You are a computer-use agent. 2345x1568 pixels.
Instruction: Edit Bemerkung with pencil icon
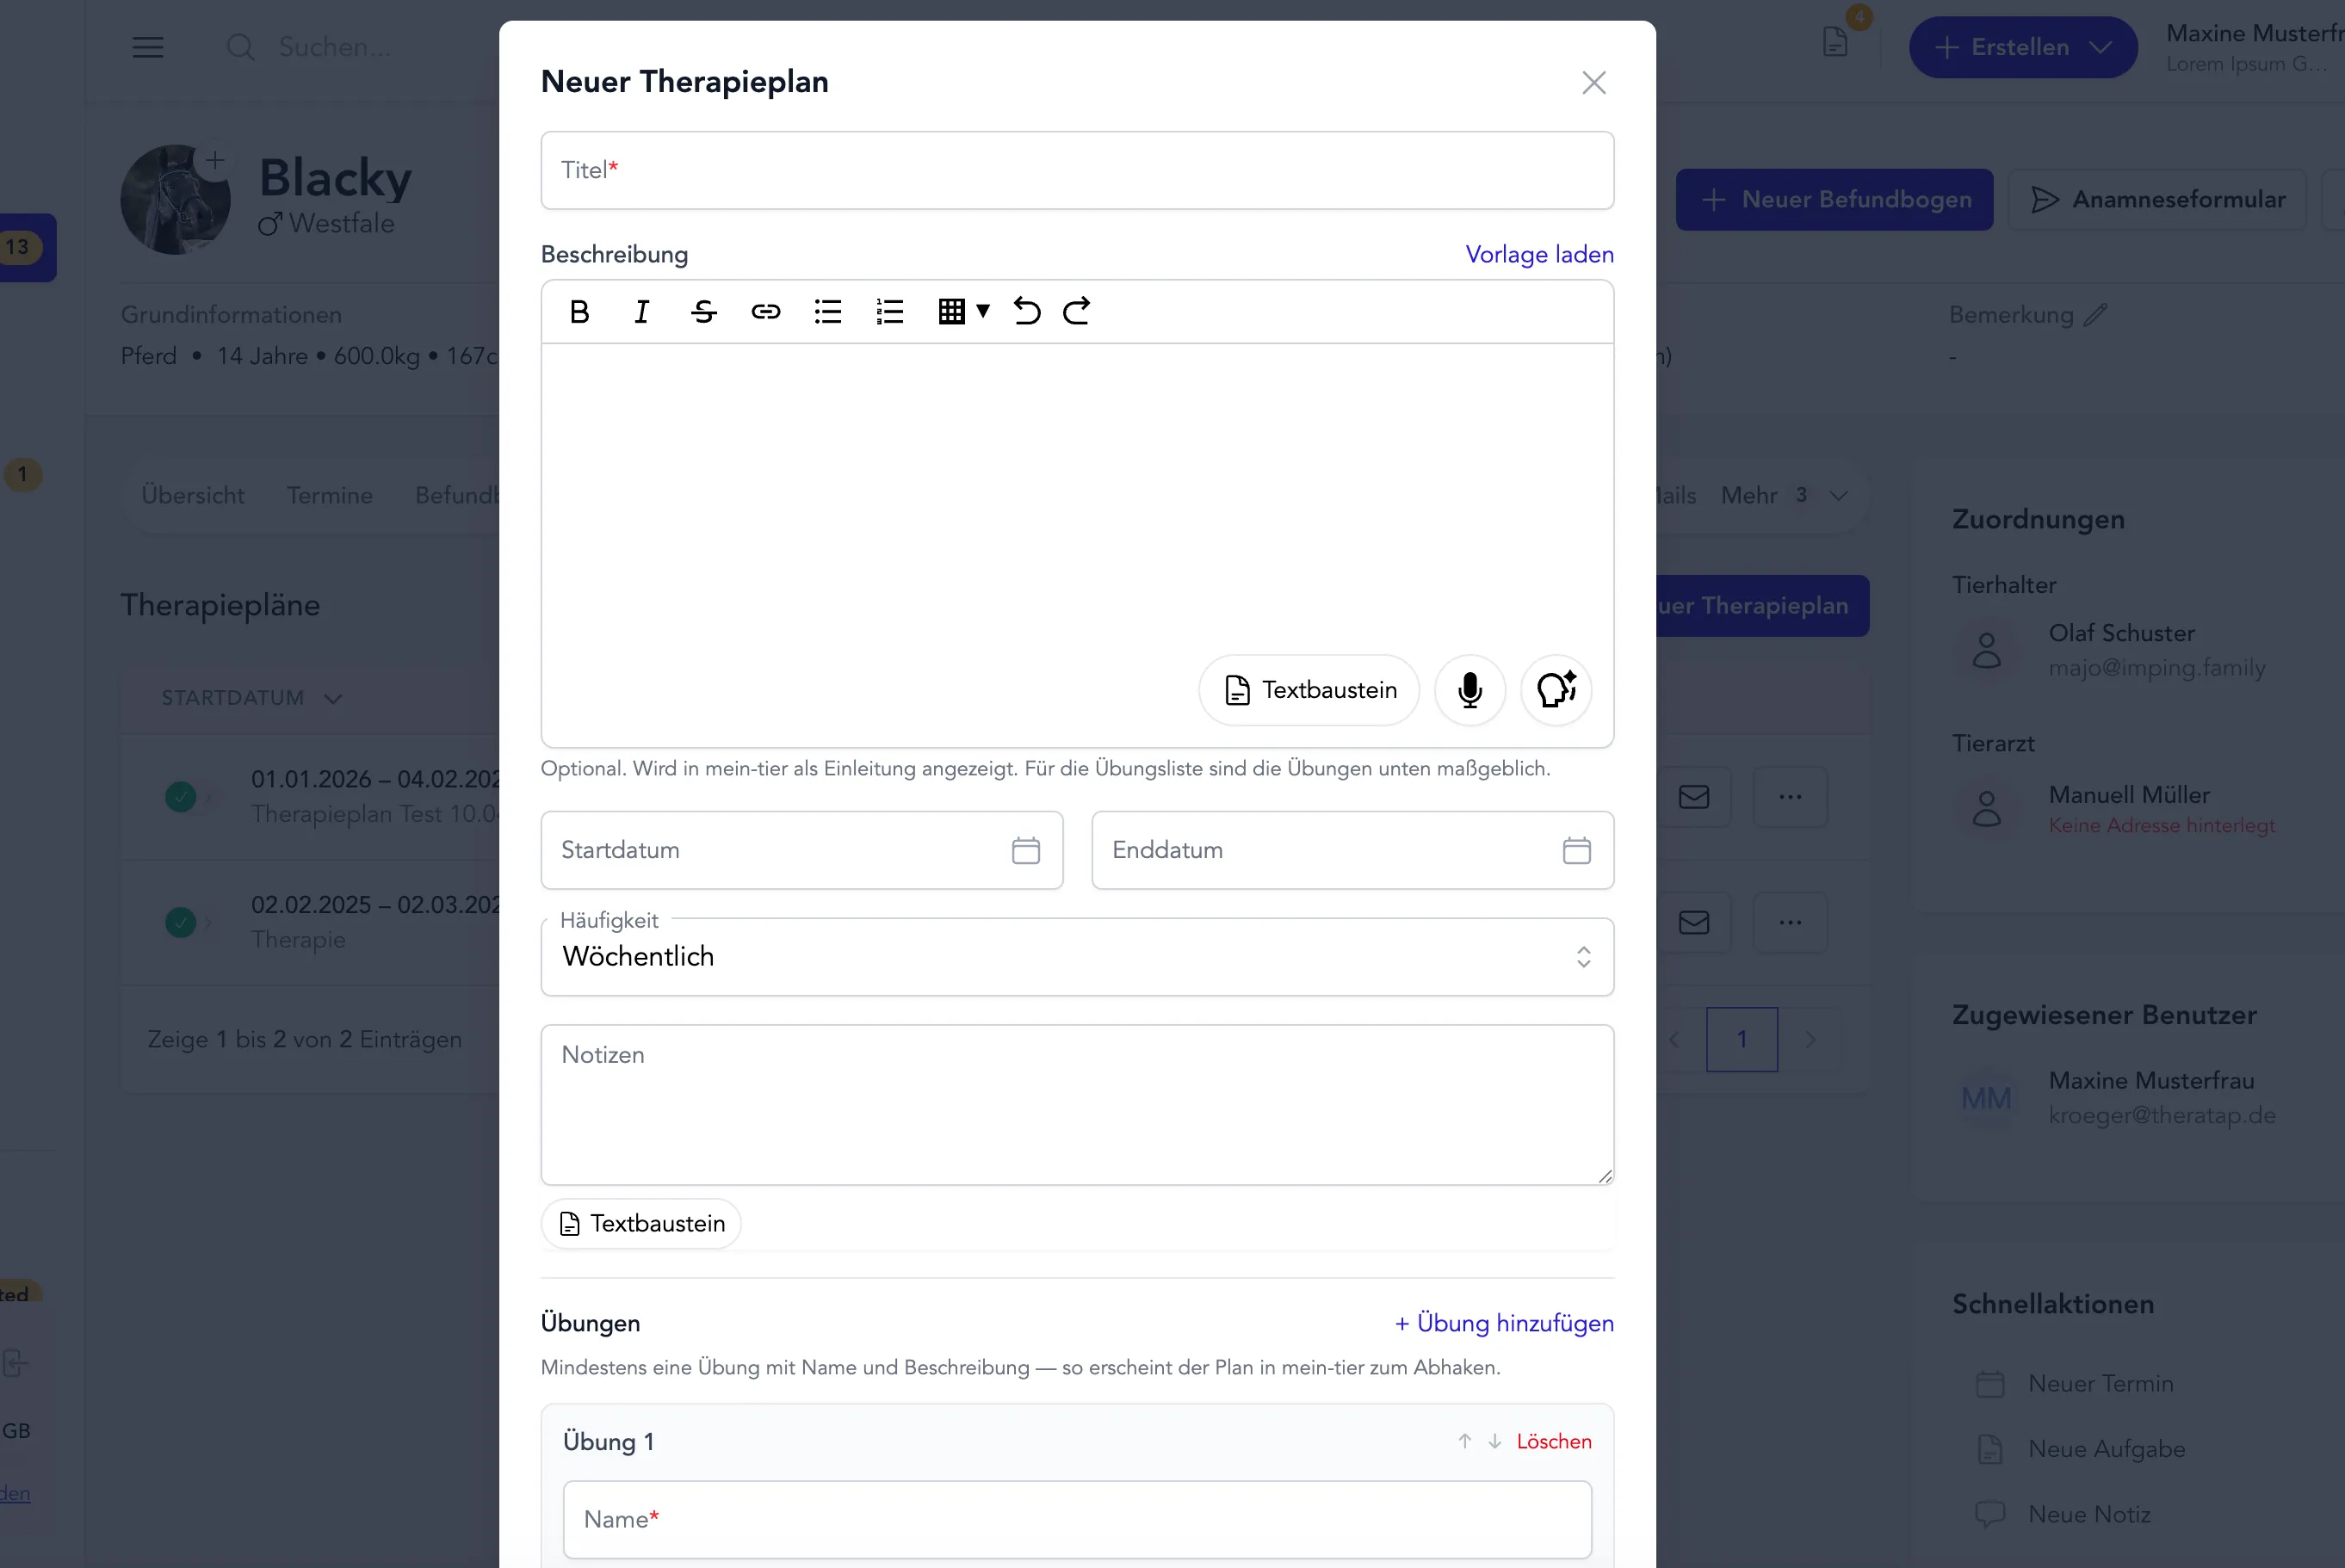tap(2096, 315)
